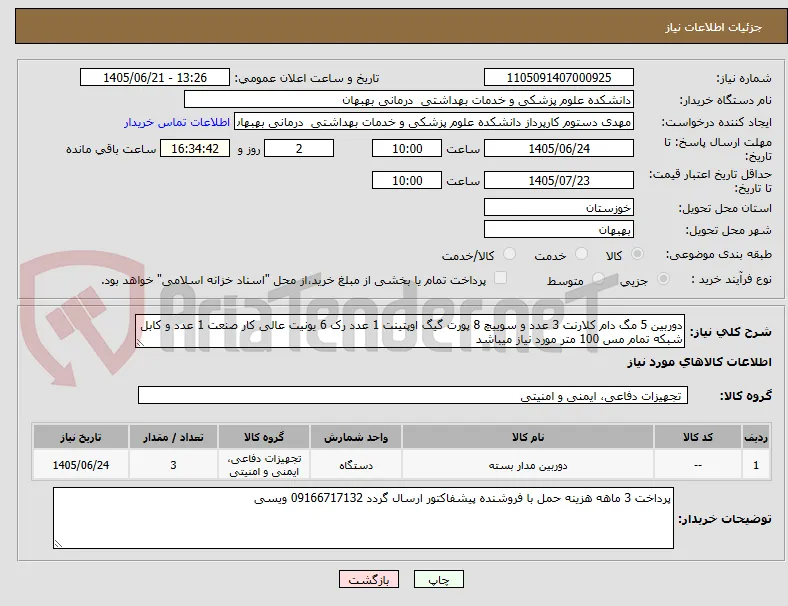Screen dimensions: 788x606
Task: Click the response deadline date 1405/06/24 field
Action: click(559, 149)
